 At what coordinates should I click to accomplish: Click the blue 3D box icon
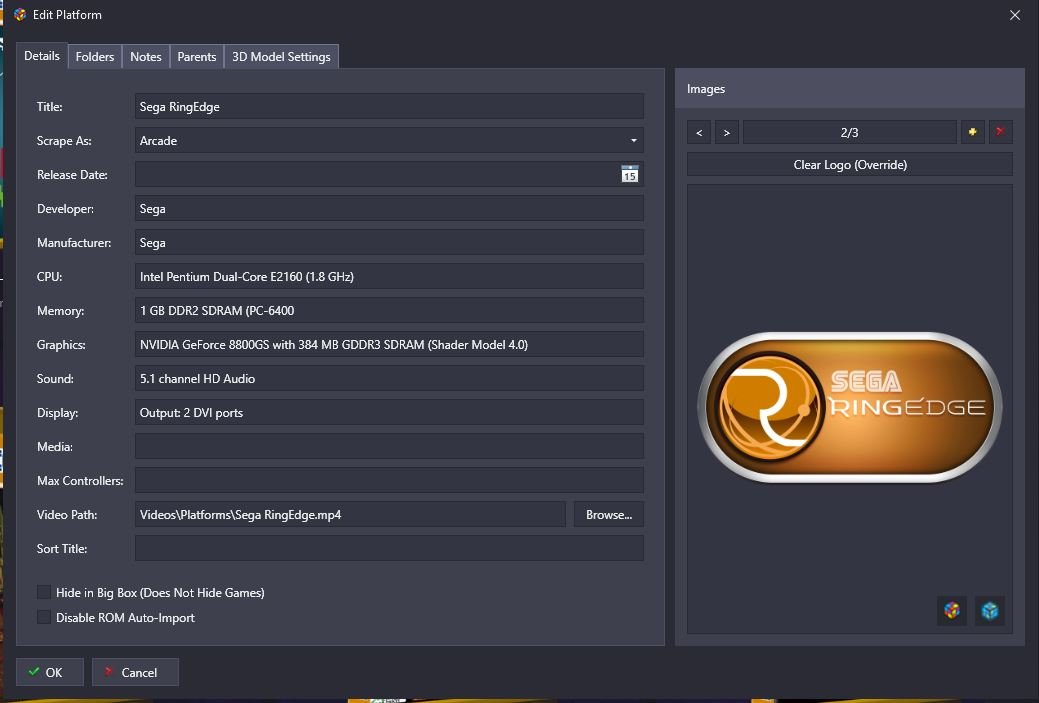click(990, 610)
